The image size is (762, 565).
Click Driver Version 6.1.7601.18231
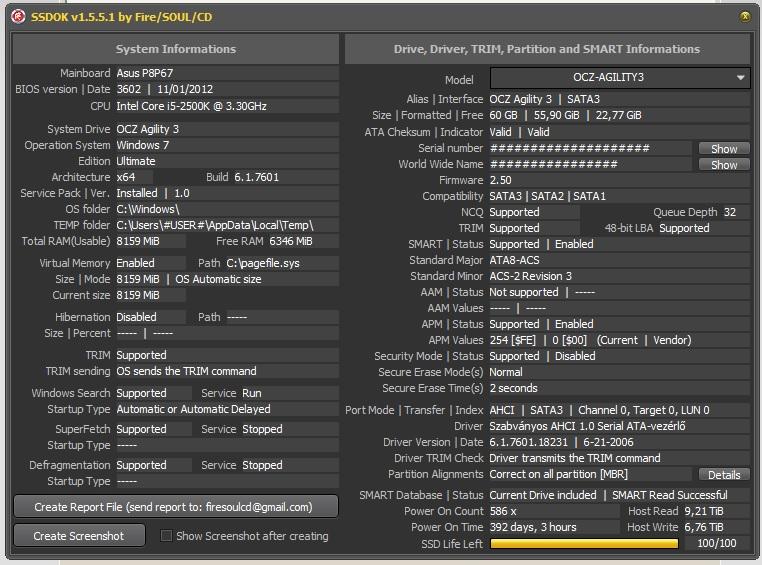pos(529,443)
